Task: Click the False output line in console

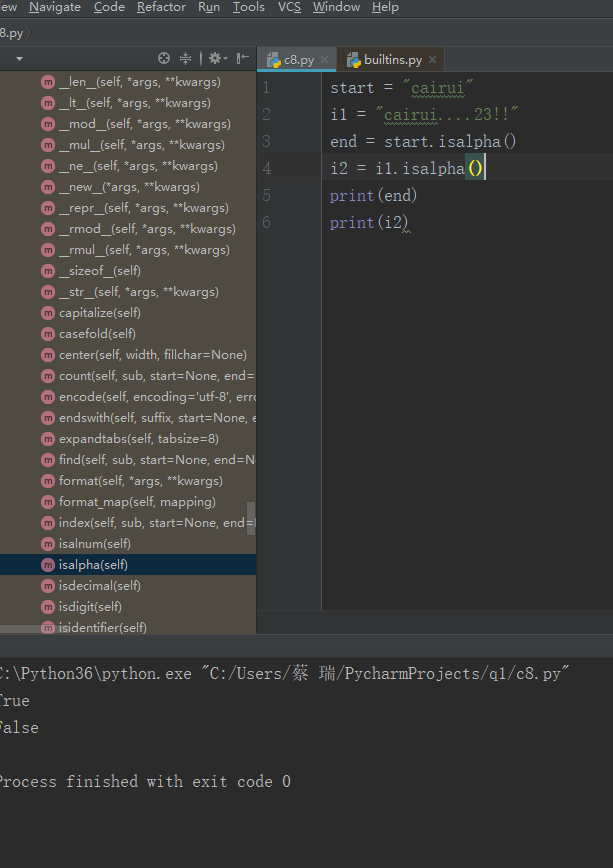Action: click(19, 727)
